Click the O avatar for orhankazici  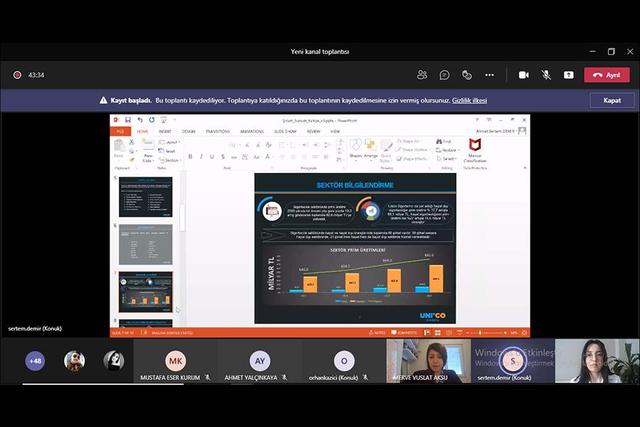(x=344, y=360)
